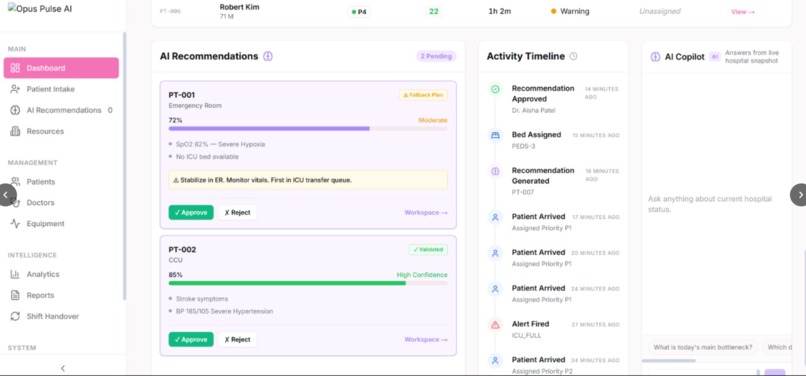Approve the PT-001 recommendation
The image size is (806, 376).
click(191, 212)
